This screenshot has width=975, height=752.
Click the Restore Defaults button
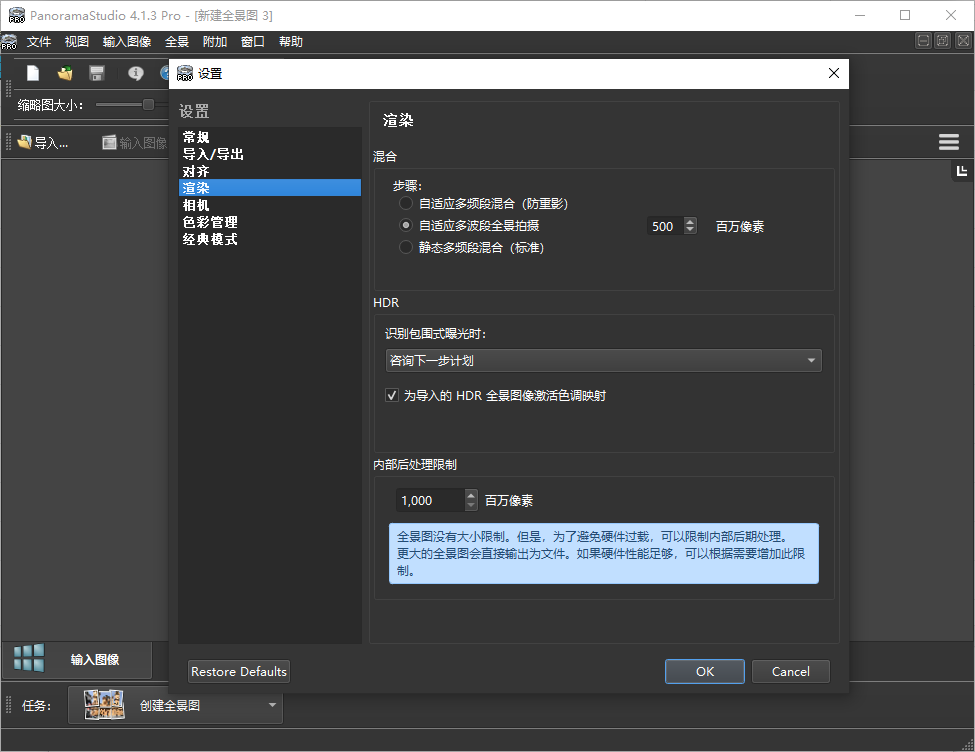point(238,671)
